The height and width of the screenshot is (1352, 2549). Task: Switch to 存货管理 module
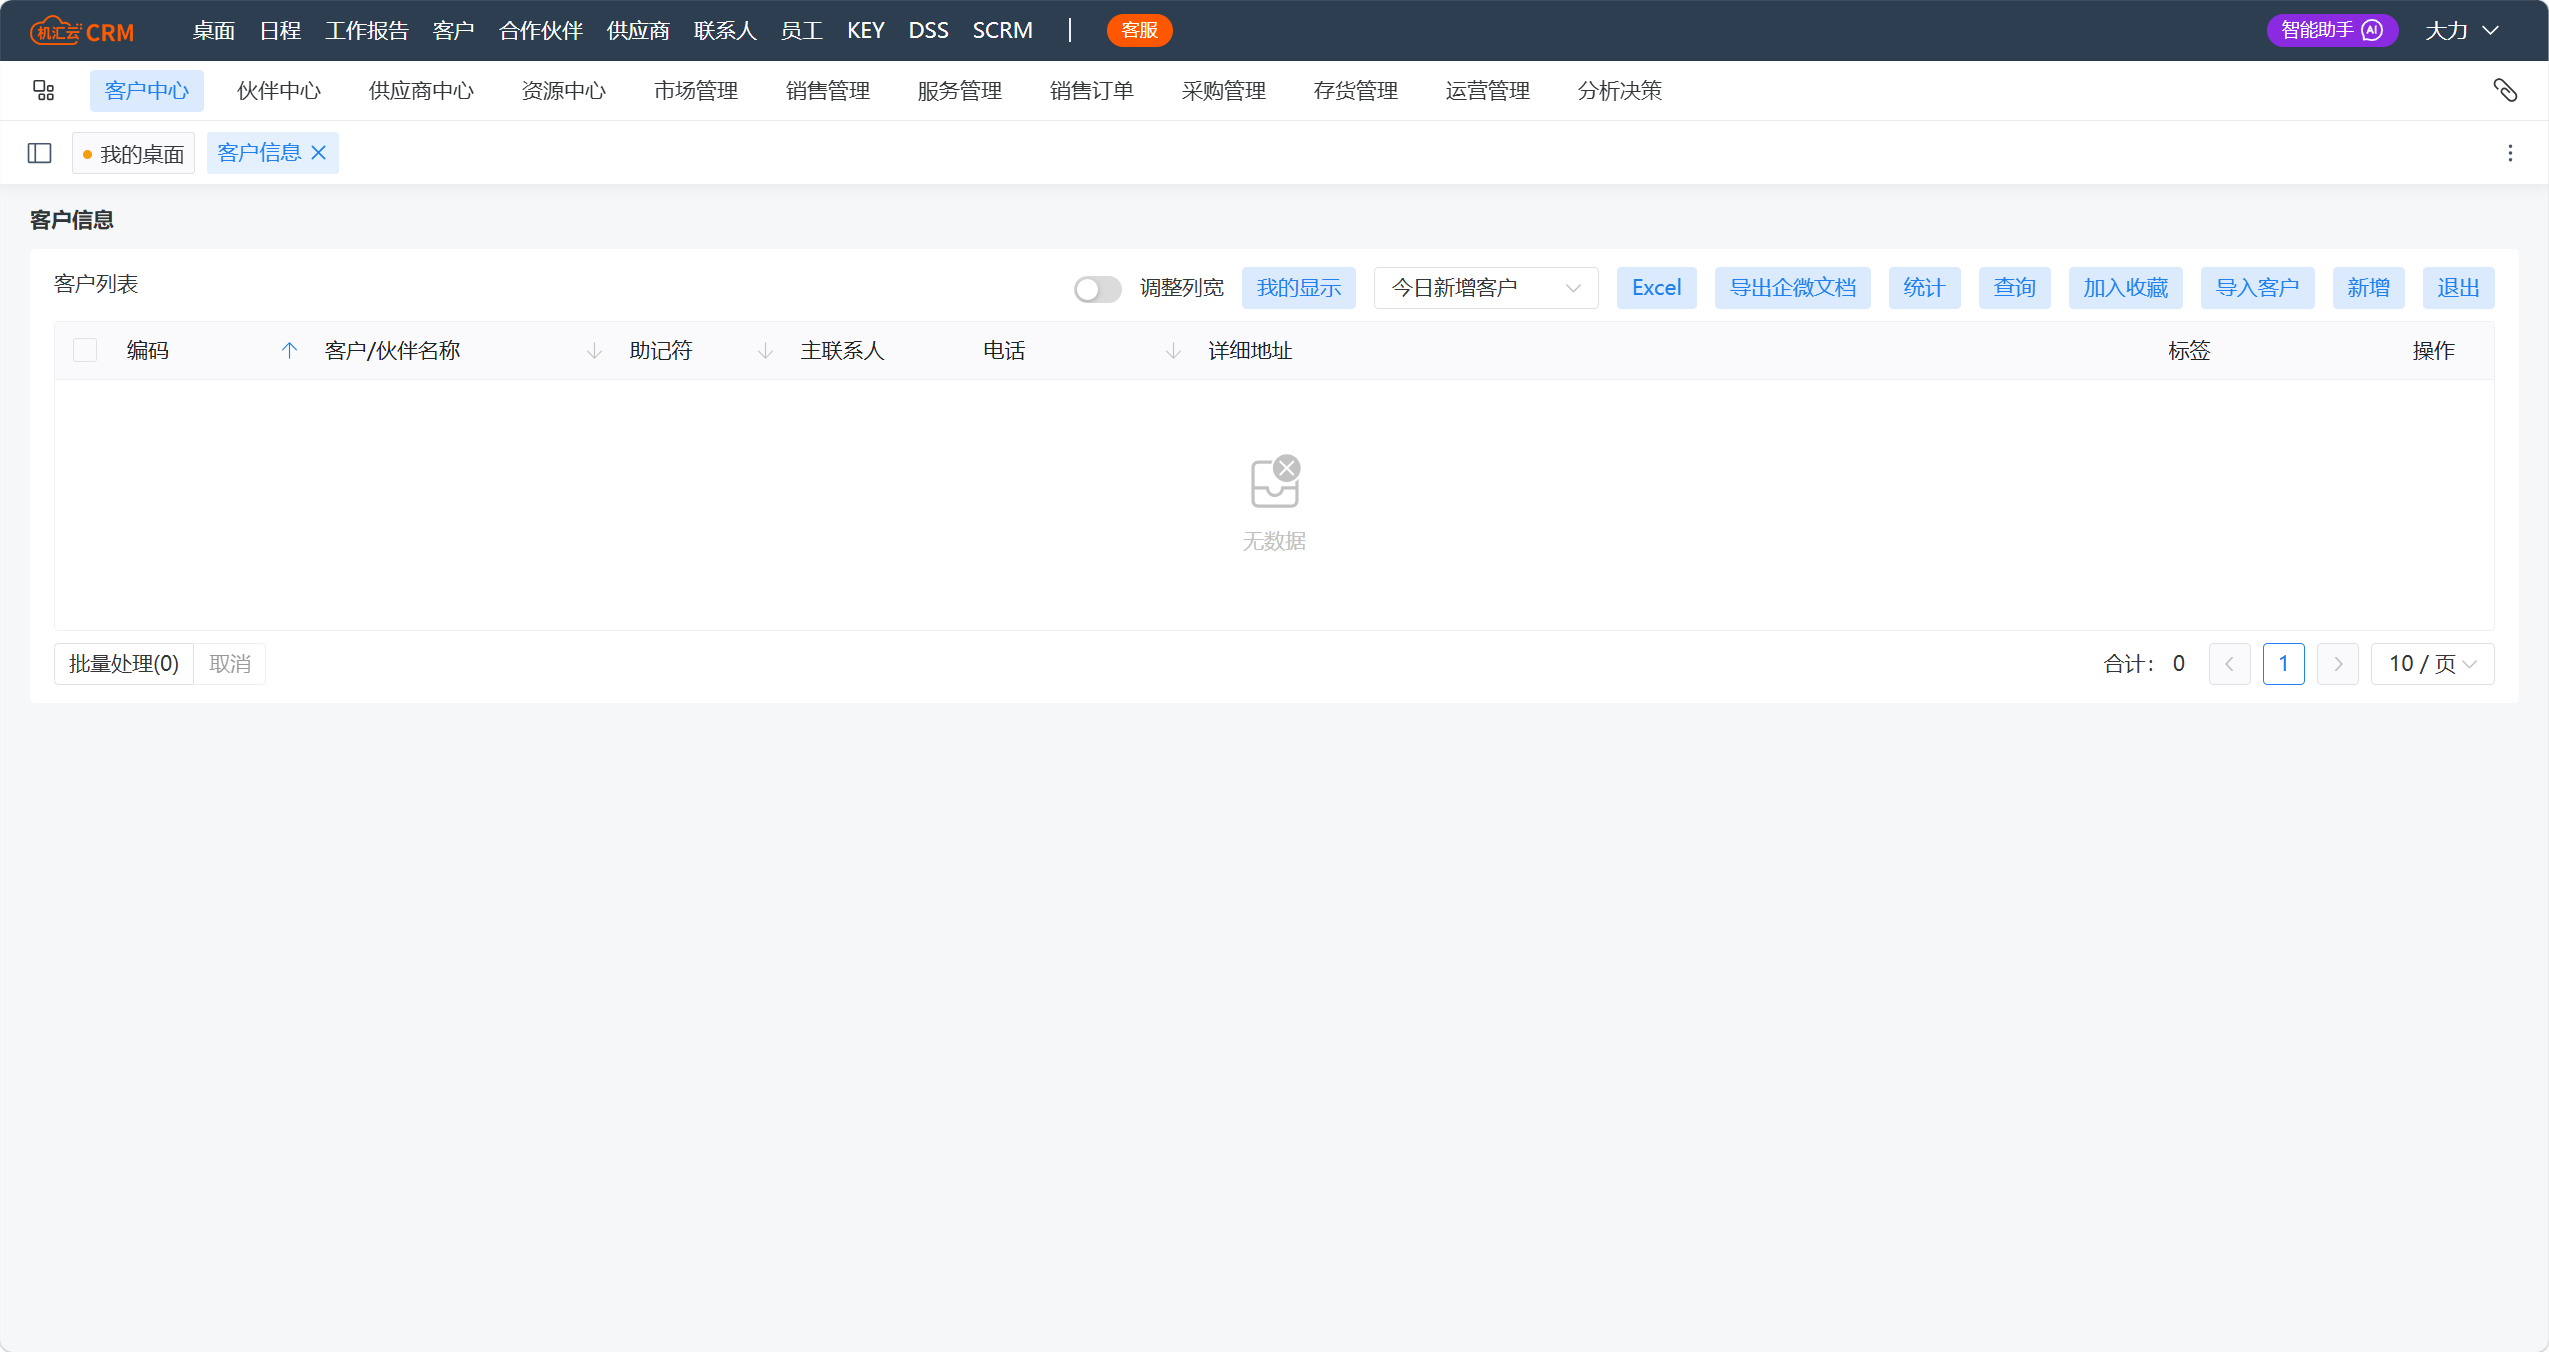coord(1356,91)
